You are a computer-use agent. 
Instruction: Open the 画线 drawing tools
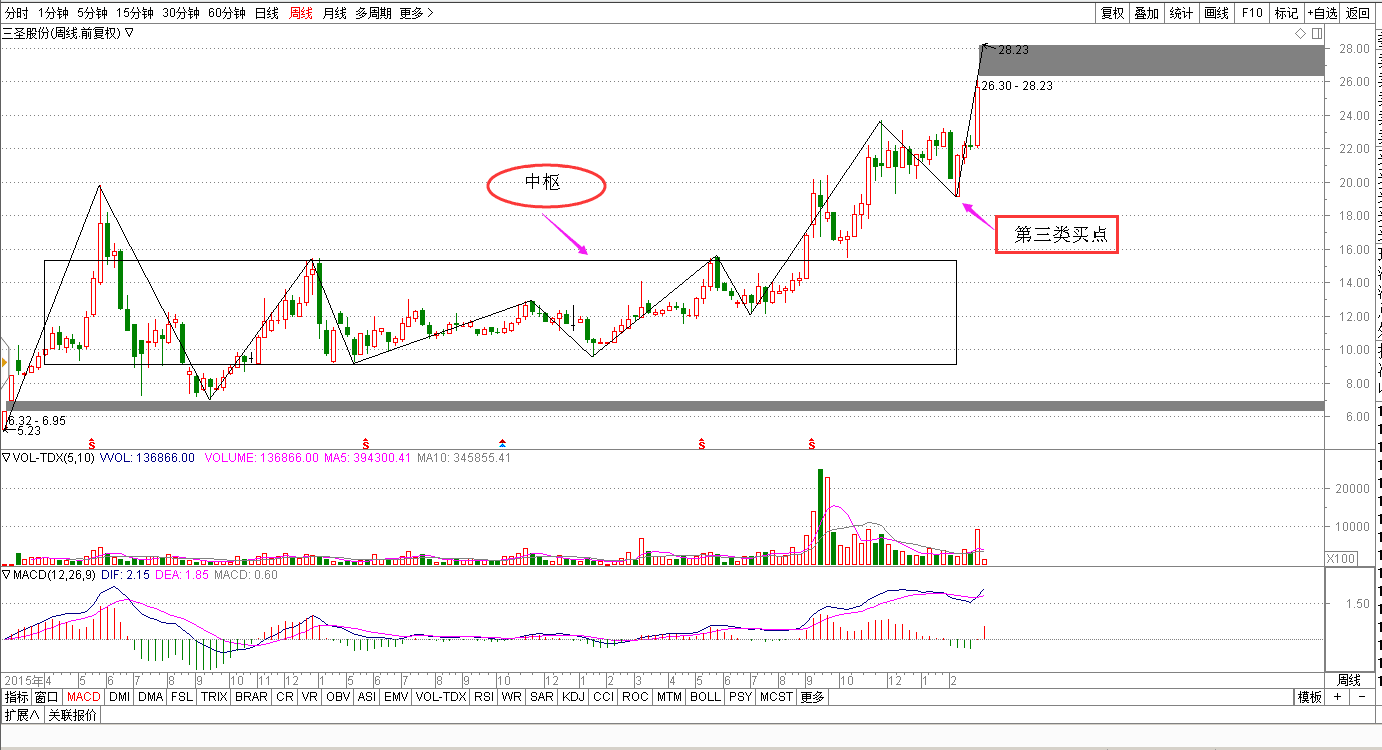pos(1216,13)
